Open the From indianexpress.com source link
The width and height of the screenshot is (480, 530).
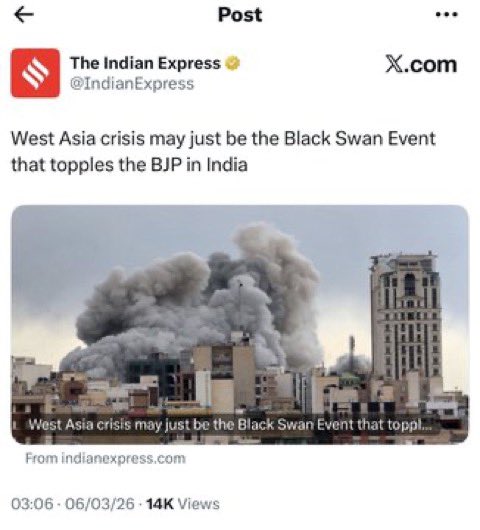pos(105,459)
